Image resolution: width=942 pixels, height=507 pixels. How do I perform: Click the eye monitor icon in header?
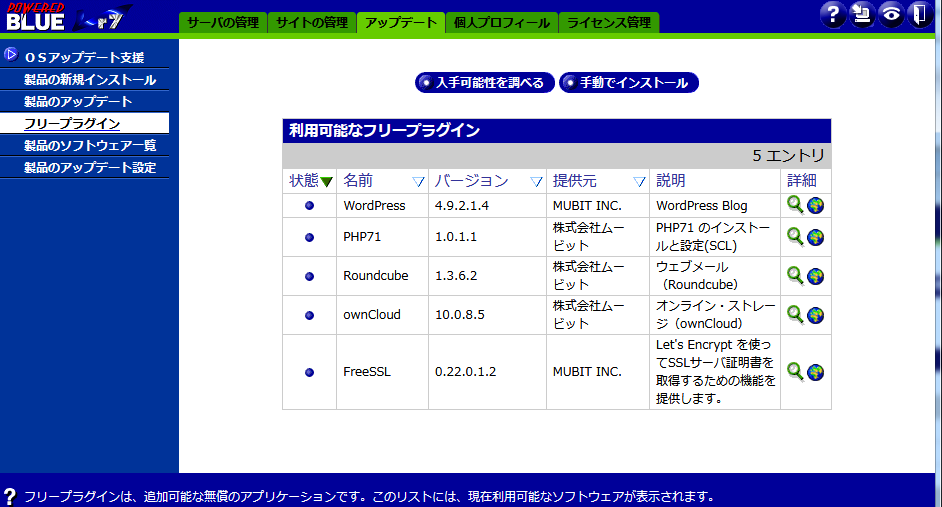891,14
